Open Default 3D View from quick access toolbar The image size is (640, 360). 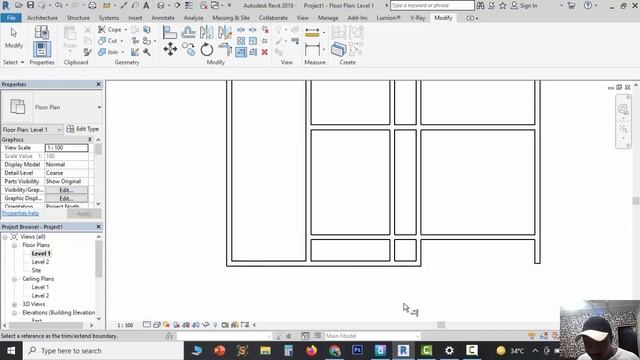click(x=161, y=5)
